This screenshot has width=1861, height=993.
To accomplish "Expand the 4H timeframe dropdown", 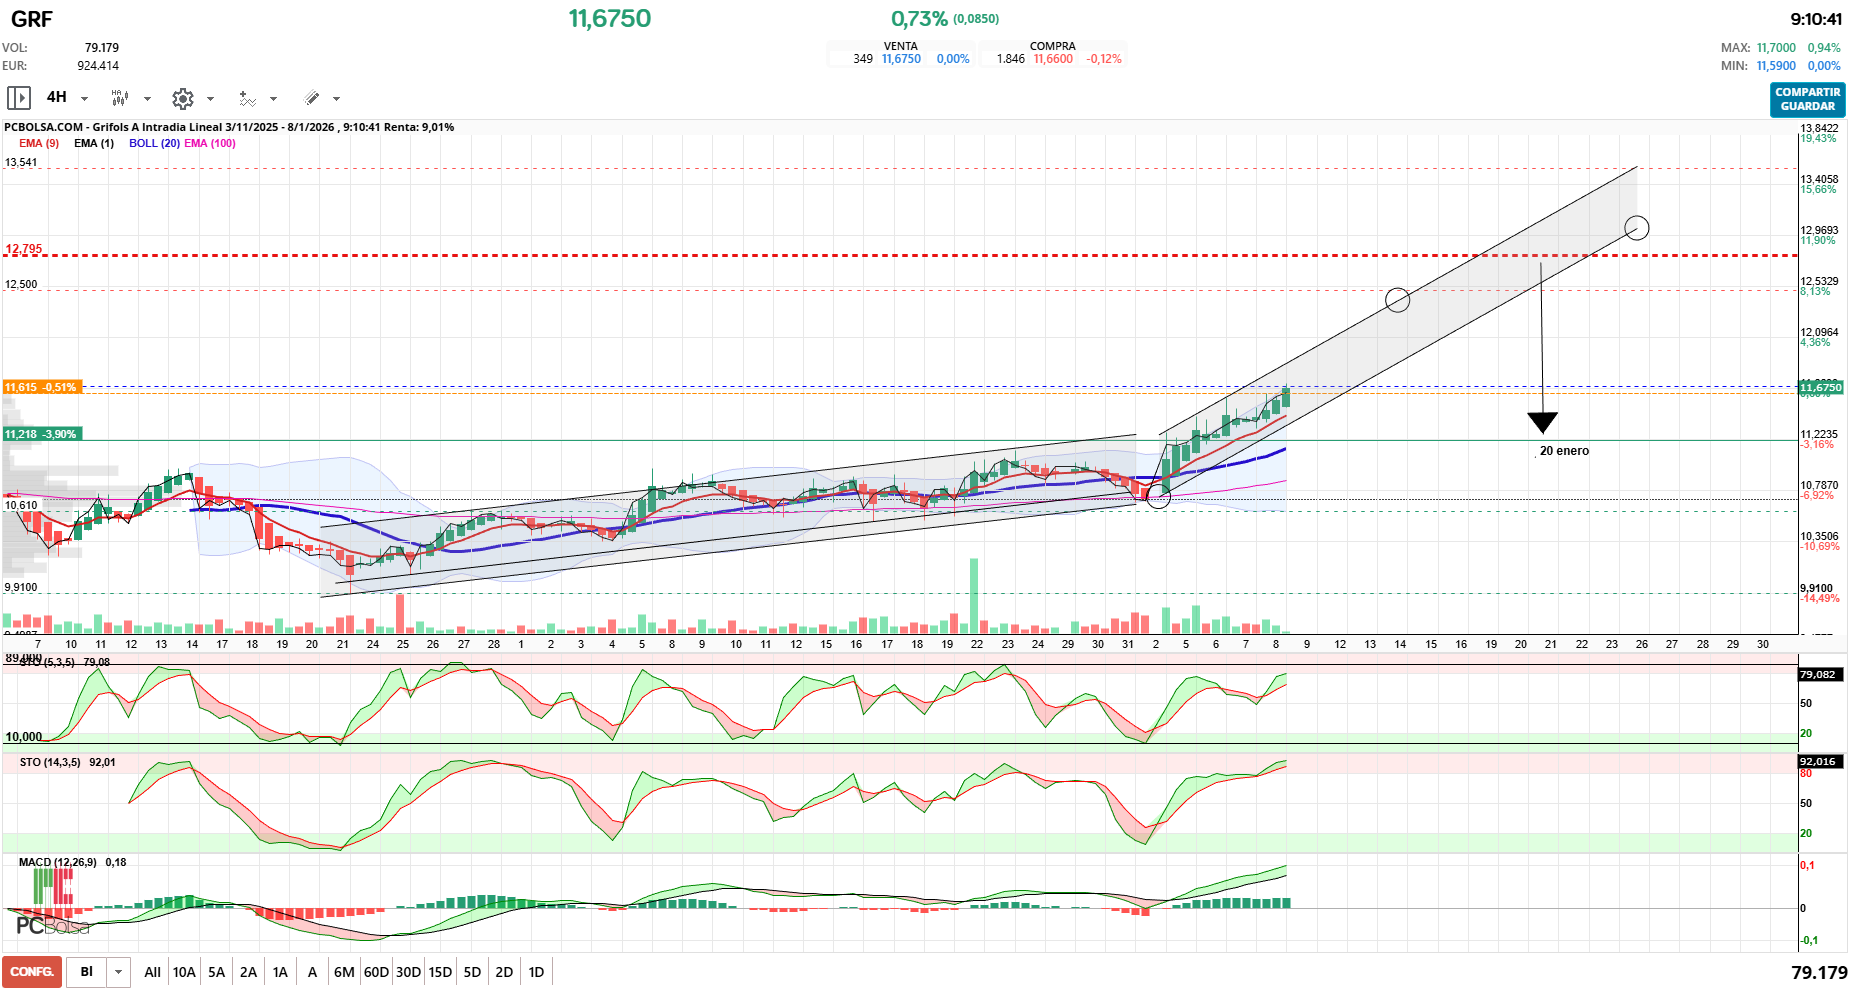I will pos(84,99).
